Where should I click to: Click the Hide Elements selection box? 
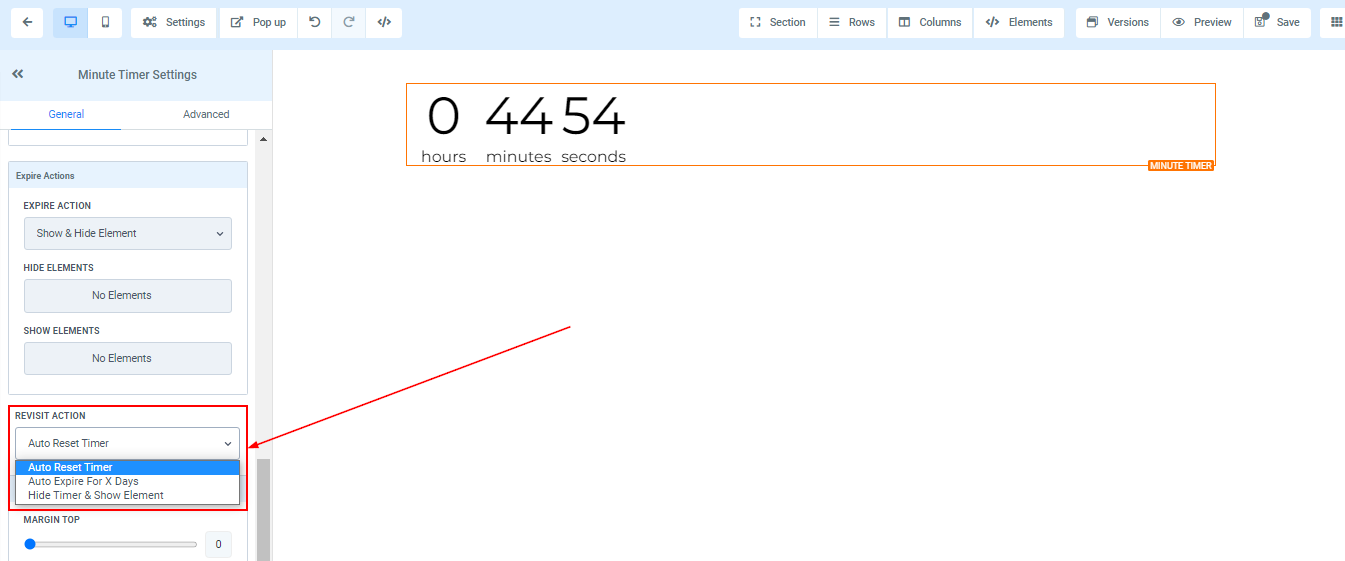(128, 295)
